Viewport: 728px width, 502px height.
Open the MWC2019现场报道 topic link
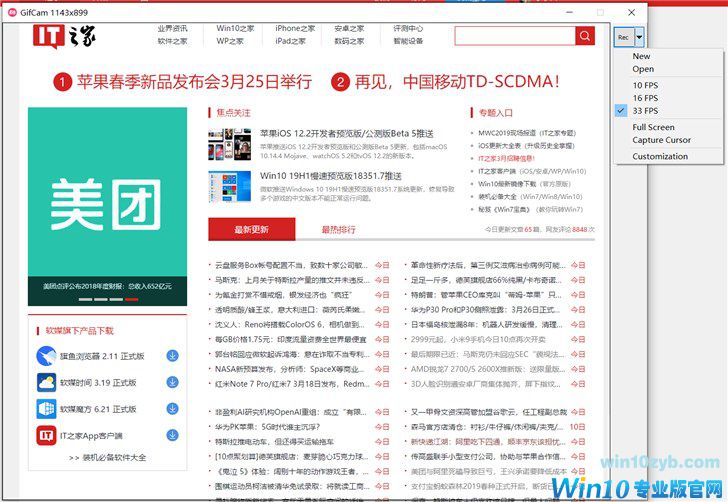pos(527,133)
